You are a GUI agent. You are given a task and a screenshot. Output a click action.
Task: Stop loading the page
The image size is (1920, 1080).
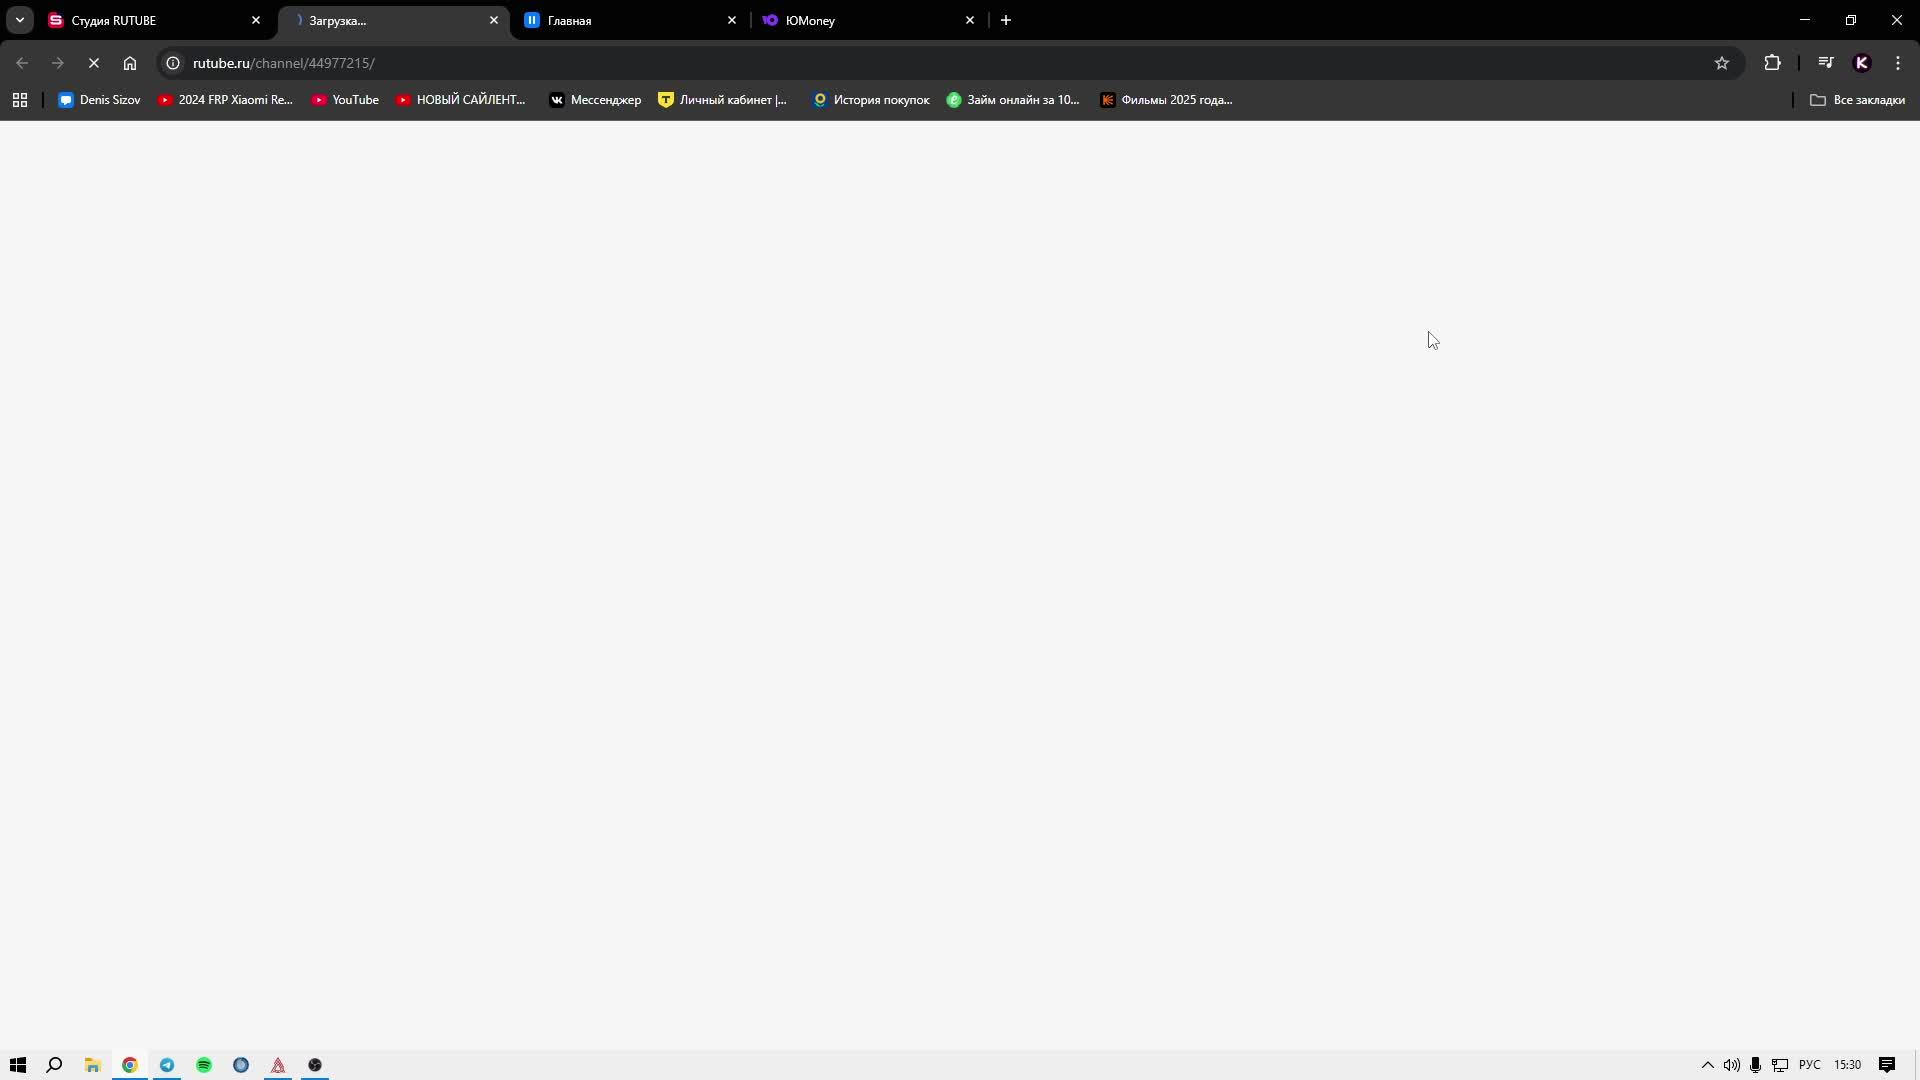click(x=94, y=63)
